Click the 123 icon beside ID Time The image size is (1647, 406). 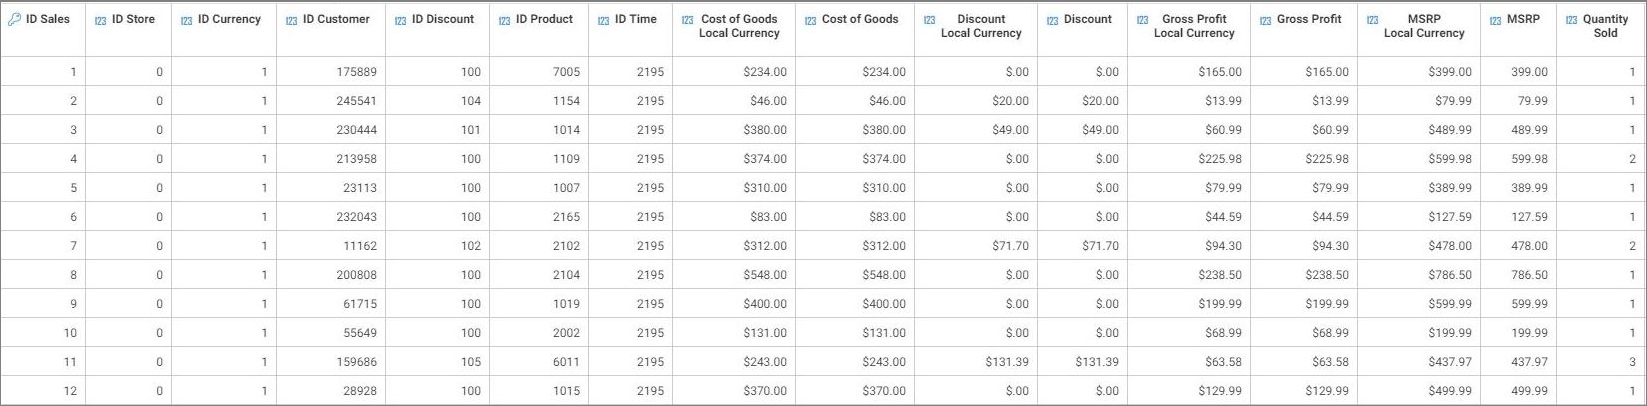pos(603,20)
